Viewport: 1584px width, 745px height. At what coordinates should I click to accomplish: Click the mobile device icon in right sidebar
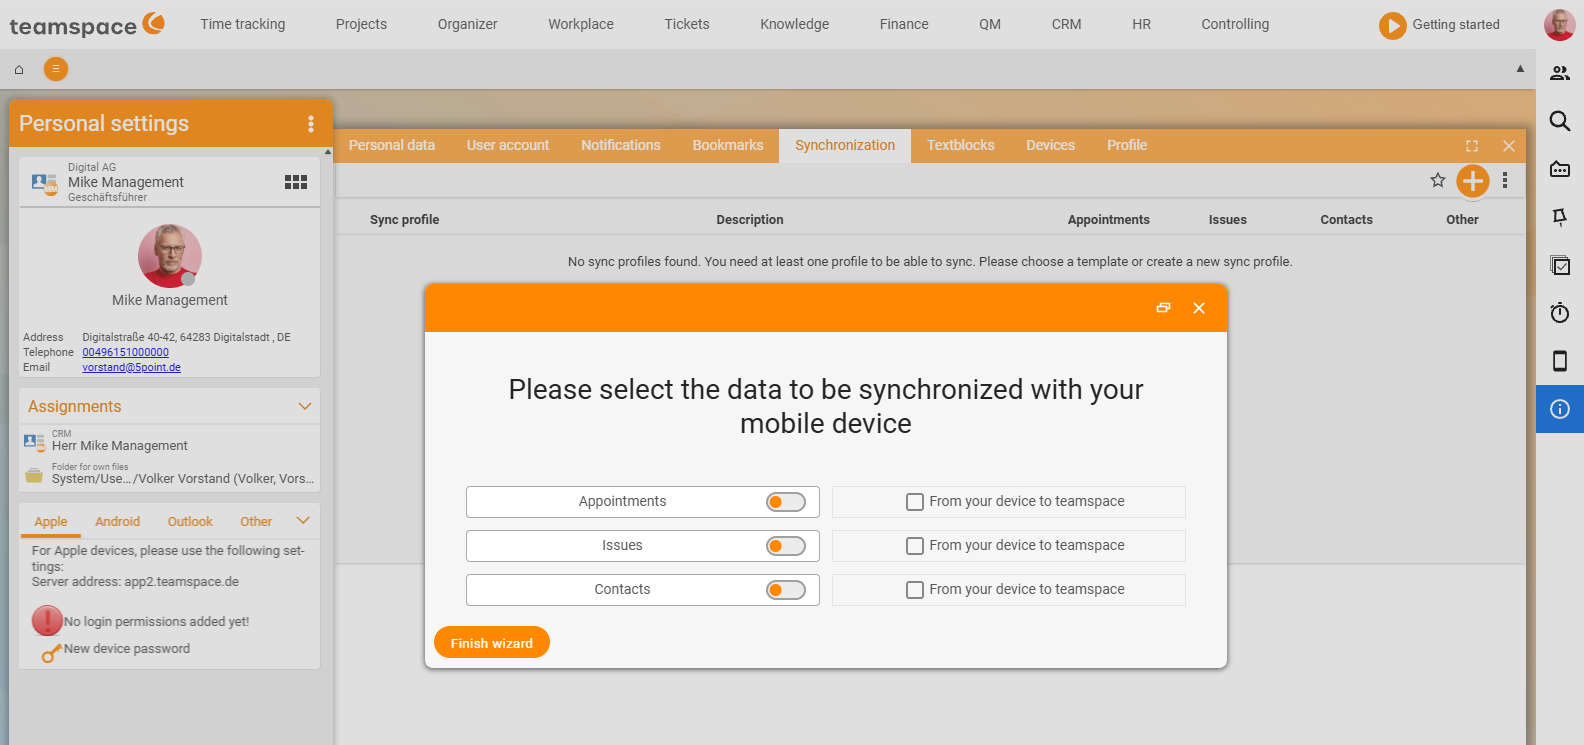[x=1560, y=361]
